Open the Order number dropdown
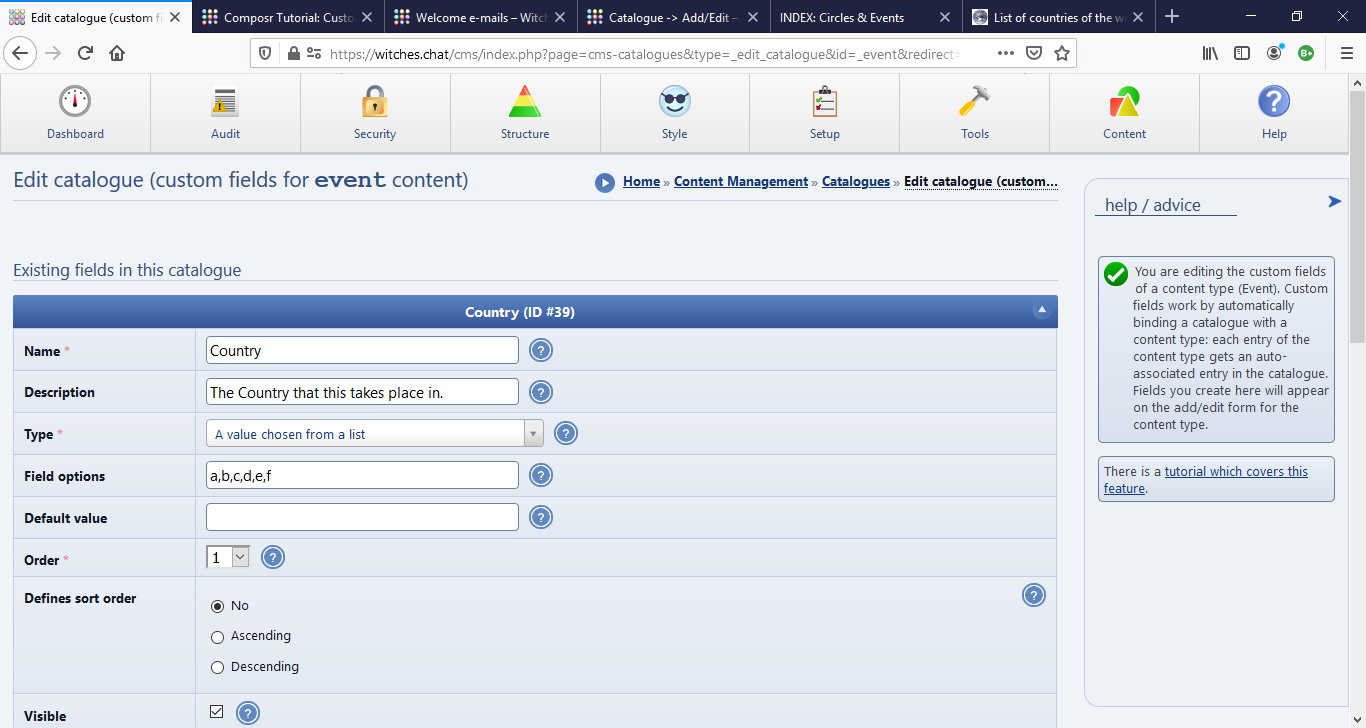The height and width of the screenshot is (728, 1366). 228,558
